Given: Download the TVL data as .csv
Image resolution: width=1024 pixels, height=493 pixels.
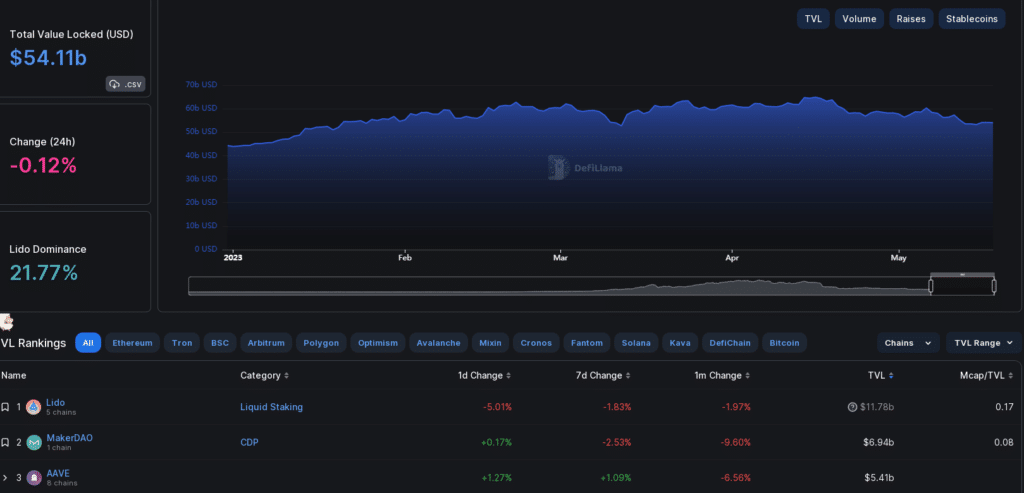Looking at the screenshot, I should pos(126,84).
